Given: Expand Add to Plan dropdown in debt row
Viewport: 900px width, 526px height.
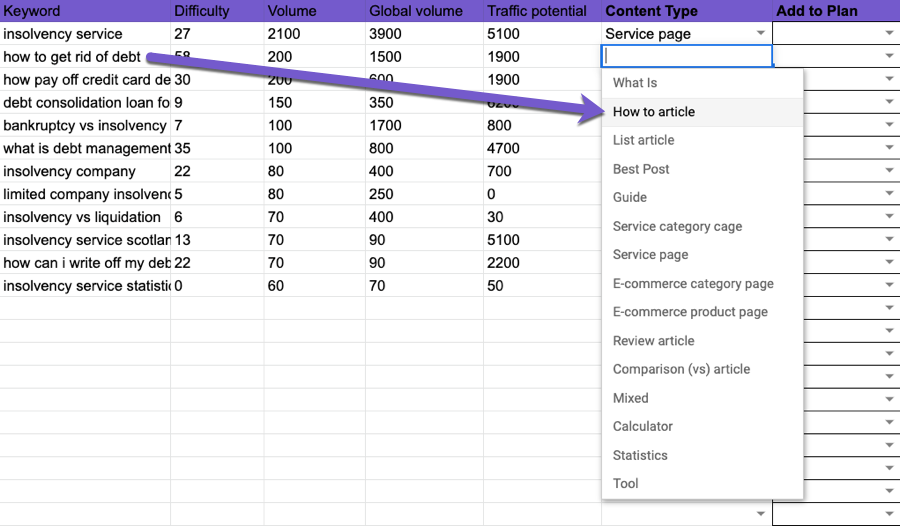Looking at the screenshot, I should tap(889, 57).
